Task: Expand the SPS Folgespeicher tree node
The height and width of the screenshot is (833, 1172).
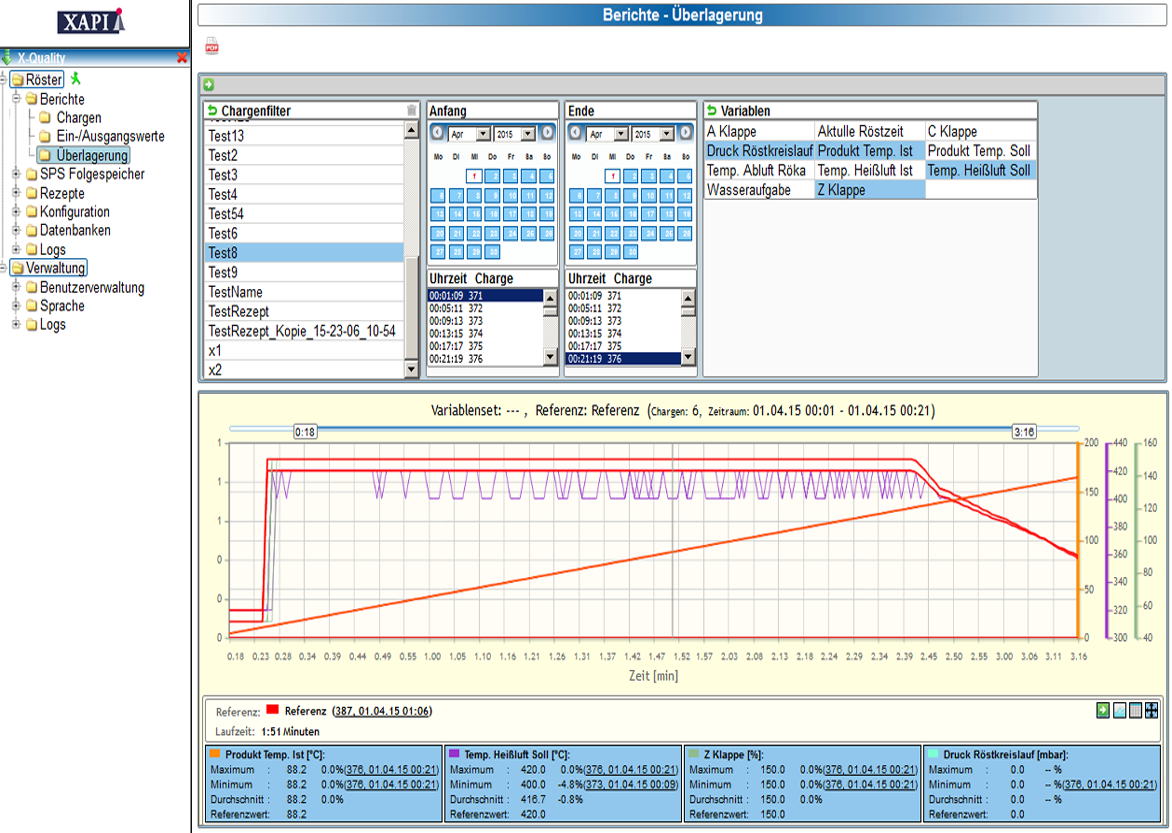Action: [x=16, y=174]
